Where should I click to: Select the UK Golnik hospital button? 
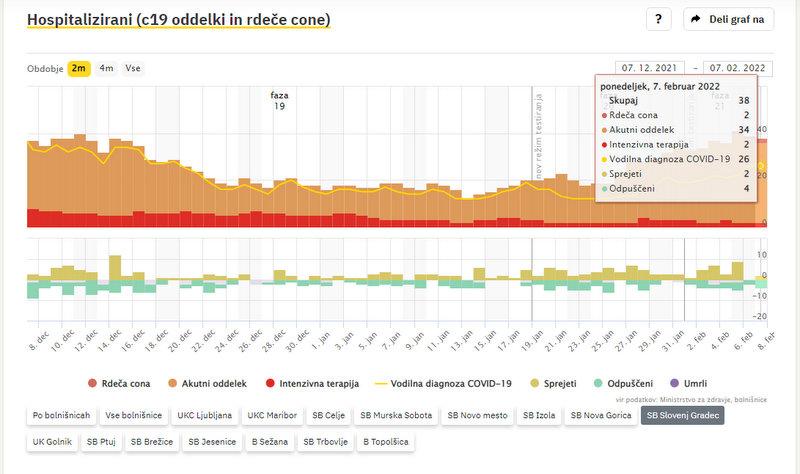[x=50, y=440]
